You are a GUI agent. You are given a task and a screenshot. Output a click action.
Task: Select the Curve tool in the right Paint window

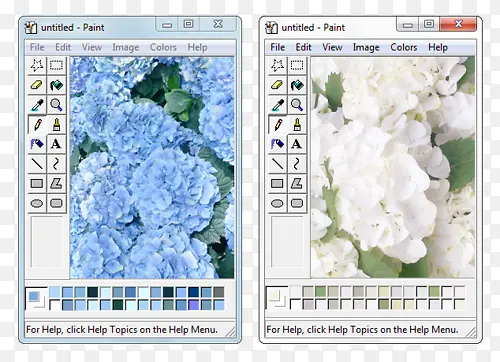coord(297,164)
